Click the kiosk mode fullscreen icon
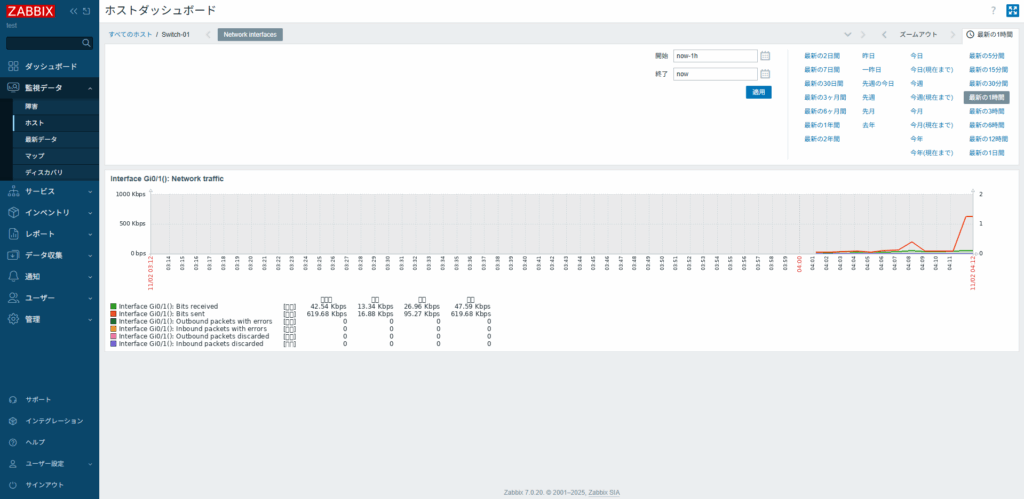Image resolution: width=1024 pixels, height=499 pixels. tap(1011, 10)
